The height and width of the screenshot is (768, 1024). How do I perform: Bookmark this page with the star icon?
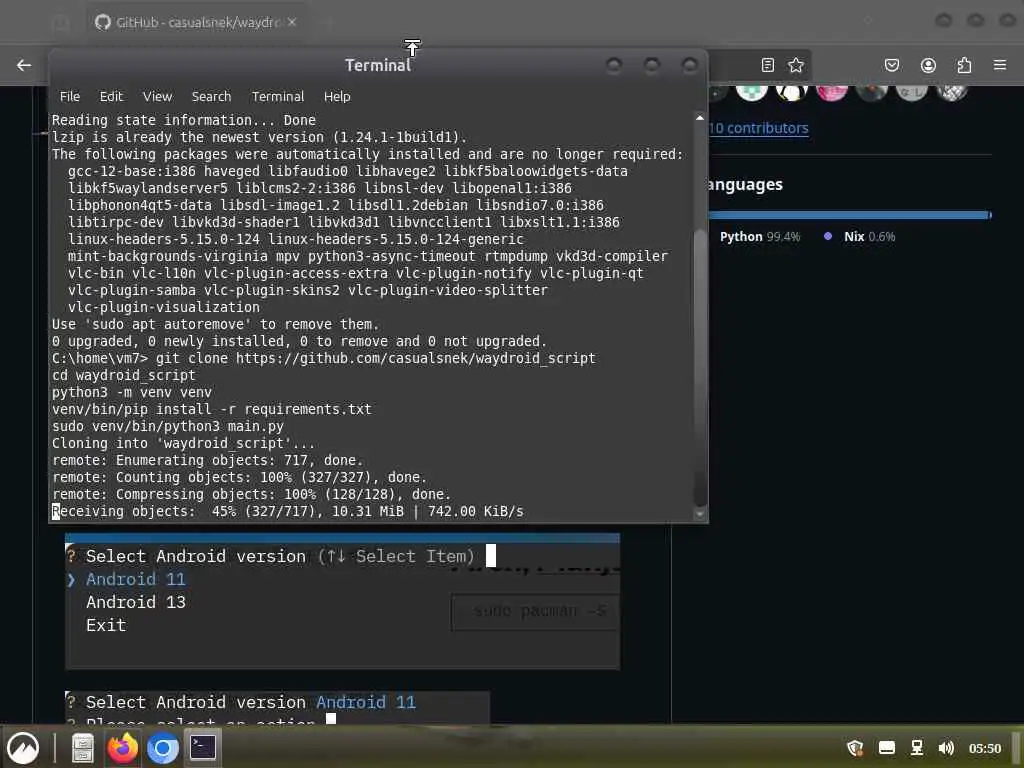click(795, 65)
